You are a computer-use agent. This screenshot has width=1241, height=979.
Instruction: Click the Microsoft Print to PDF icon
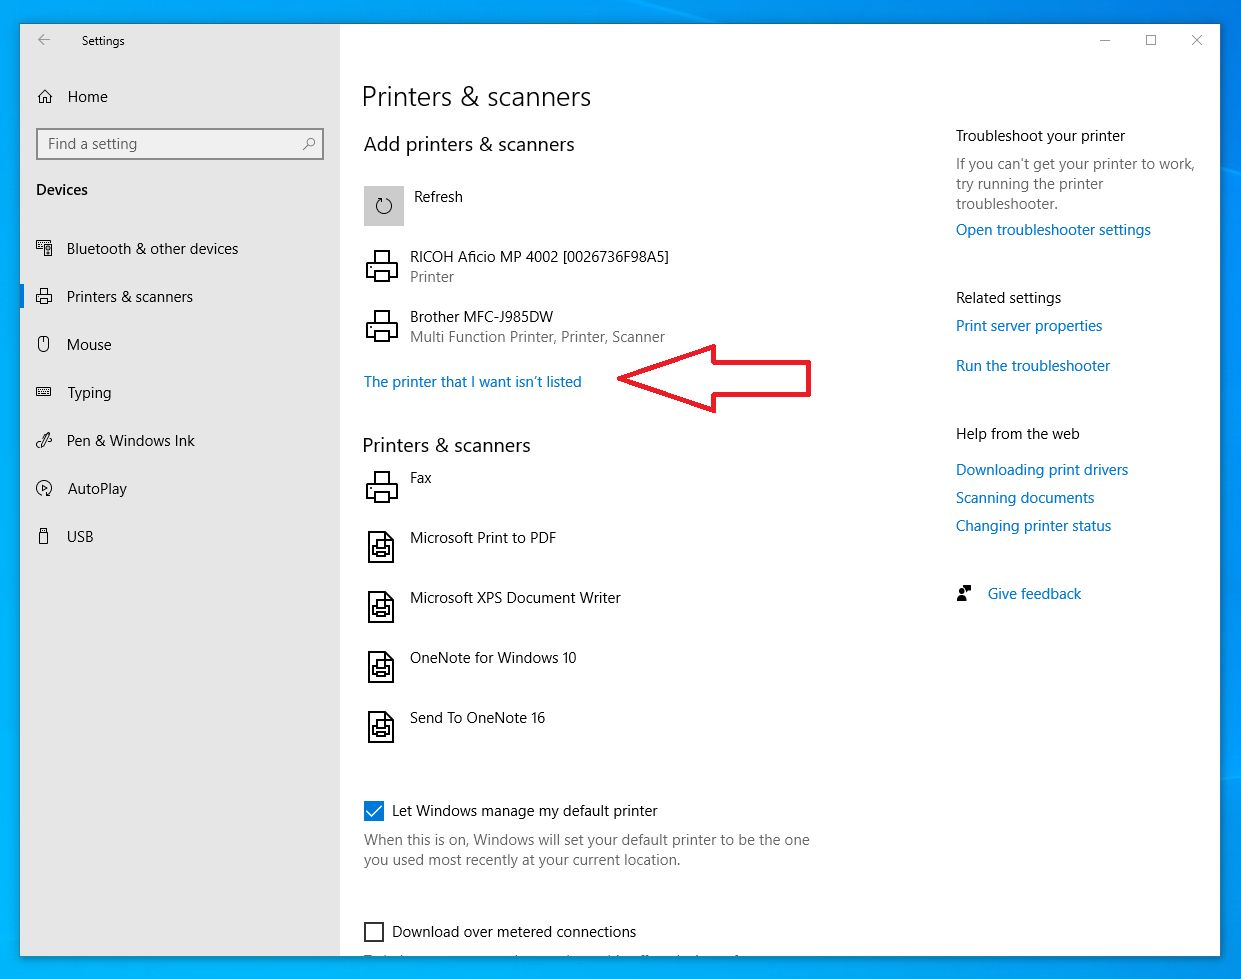(x=382, y=547)
